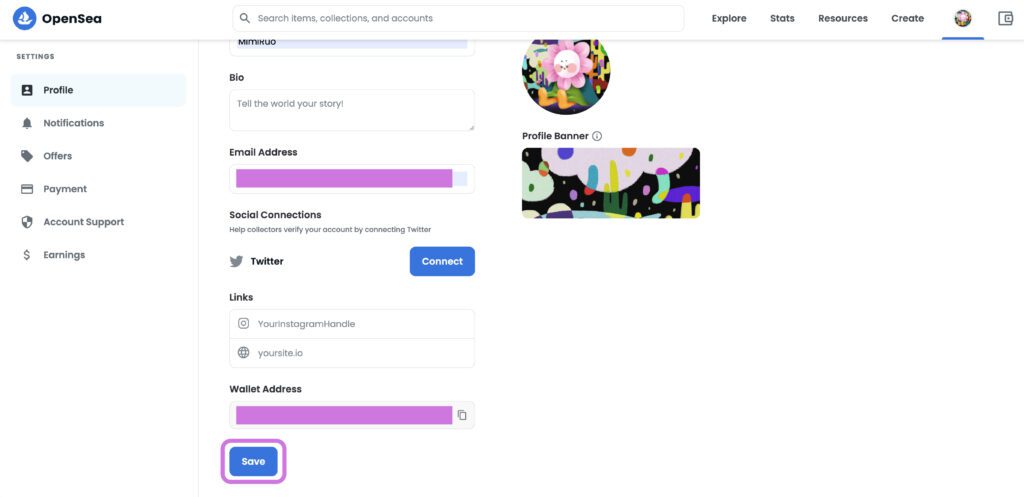Click the OpenSea ship logo icon
The height and width of the screenshot is (497, 1024).
pyautogui.click(x=24, y=18)
